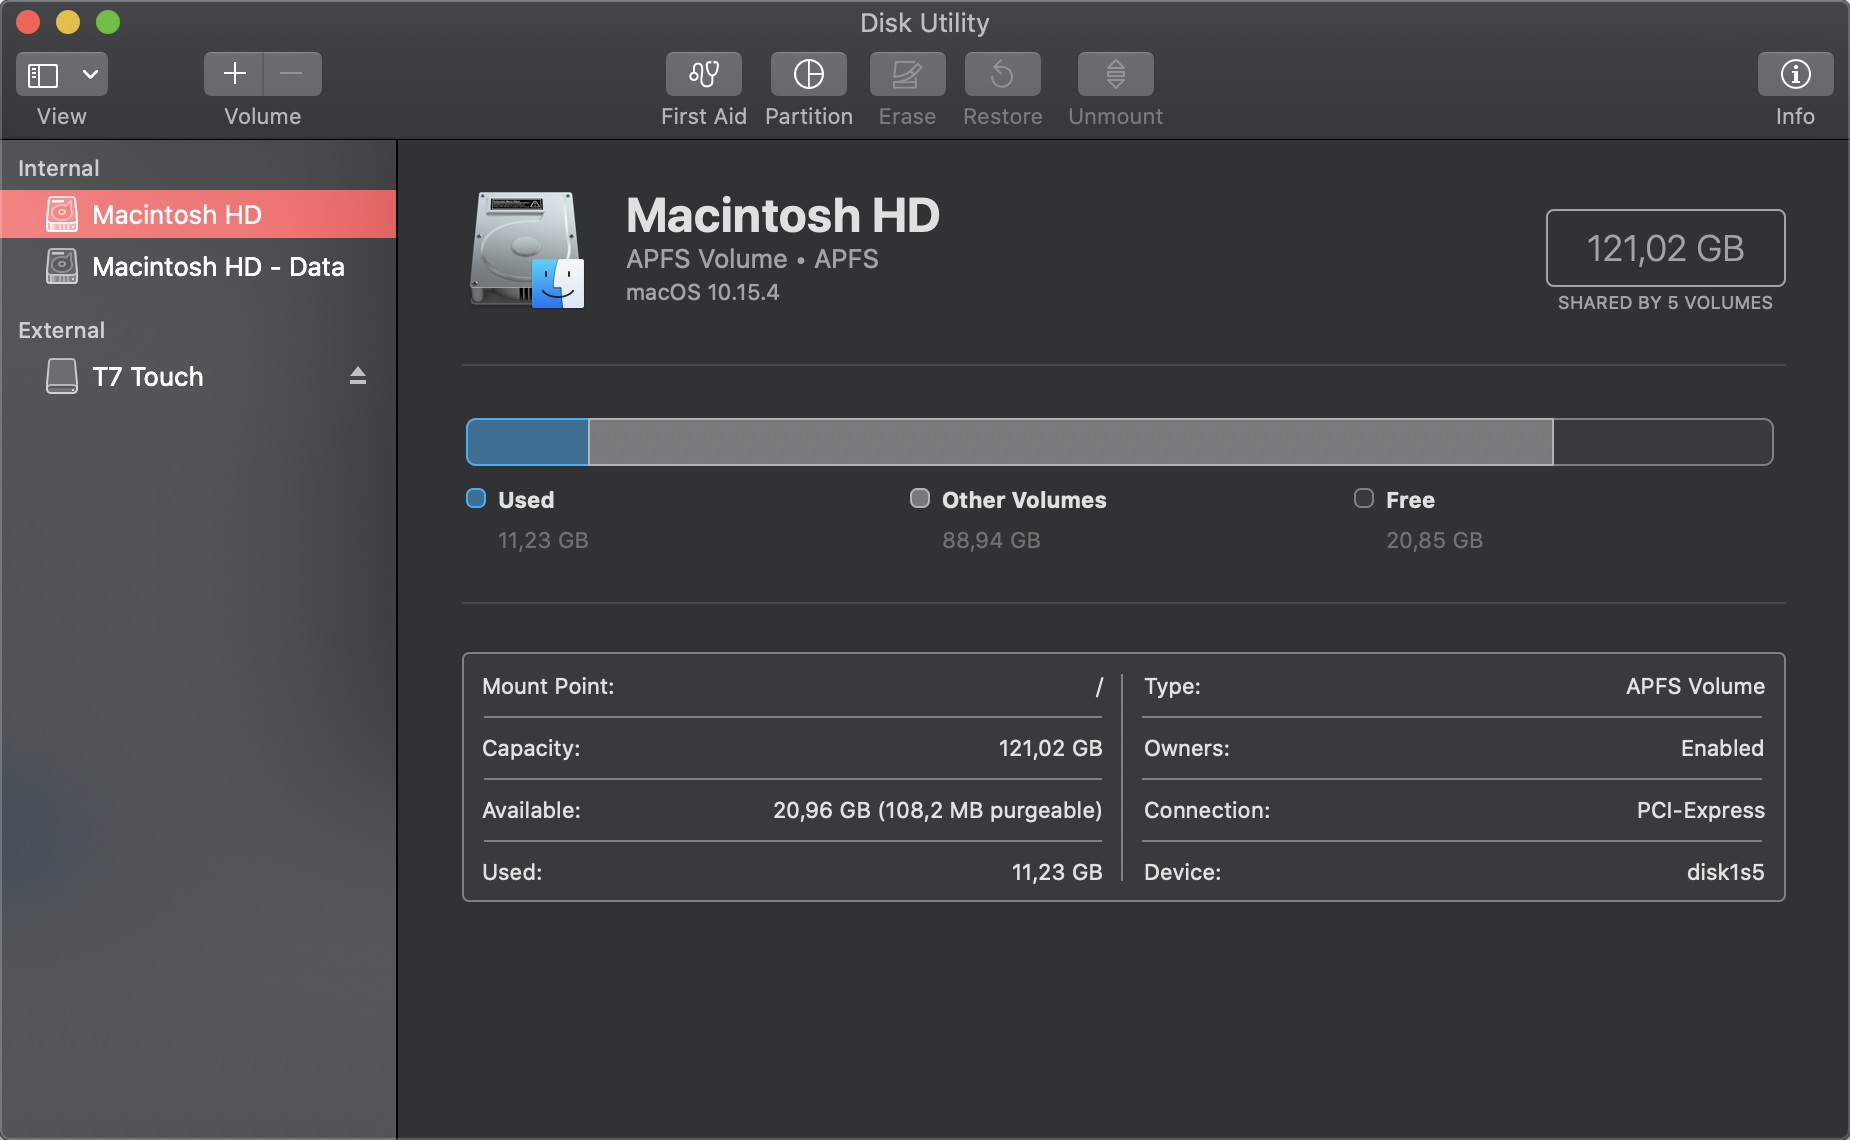Open the Partition tool
1850x1140 pixels.
(809, 74)
